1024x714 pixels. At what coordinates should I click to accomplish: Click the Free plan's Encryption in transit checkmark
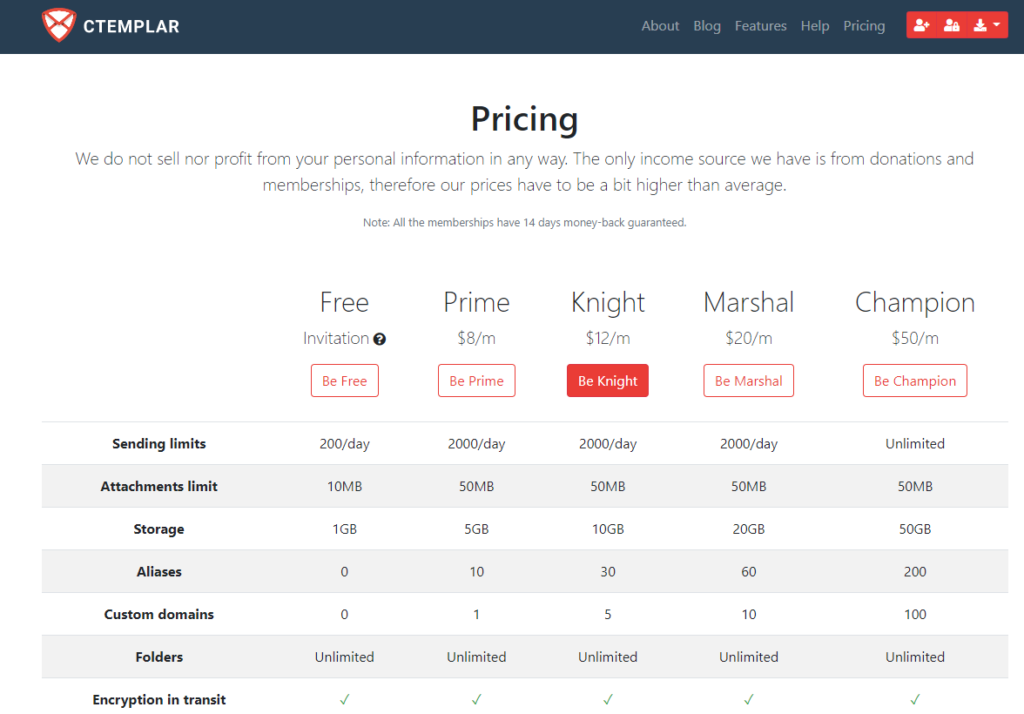coord(344,700)
